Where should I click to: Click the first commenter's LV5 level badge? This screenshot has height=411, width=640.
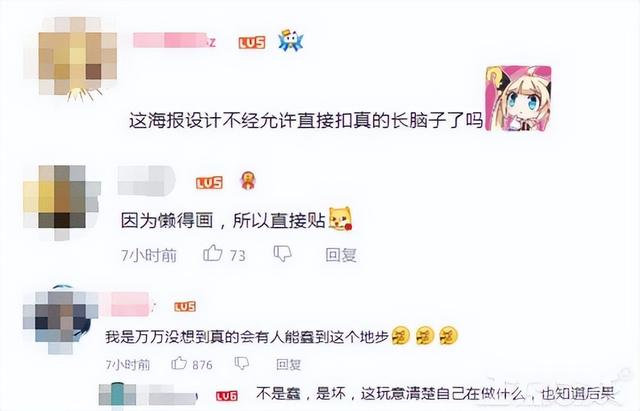(x=252, y=42)
